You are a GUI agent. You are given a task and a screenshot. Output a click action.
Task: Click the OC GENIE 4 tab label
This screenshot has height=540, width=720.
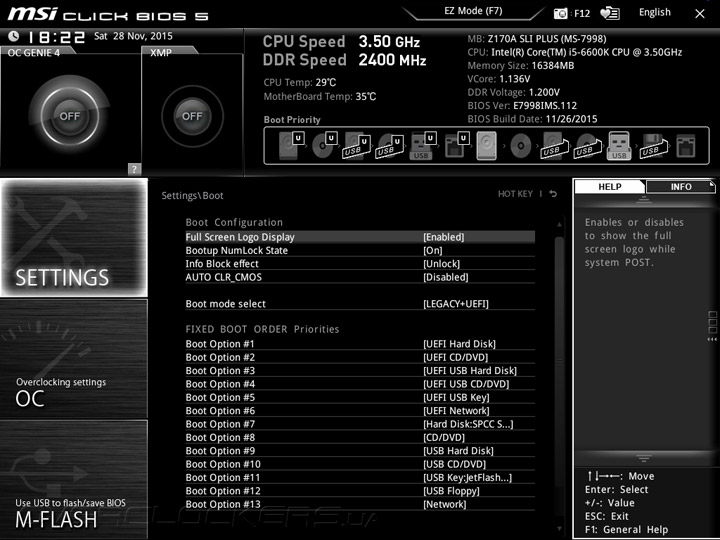pos(34,52)
